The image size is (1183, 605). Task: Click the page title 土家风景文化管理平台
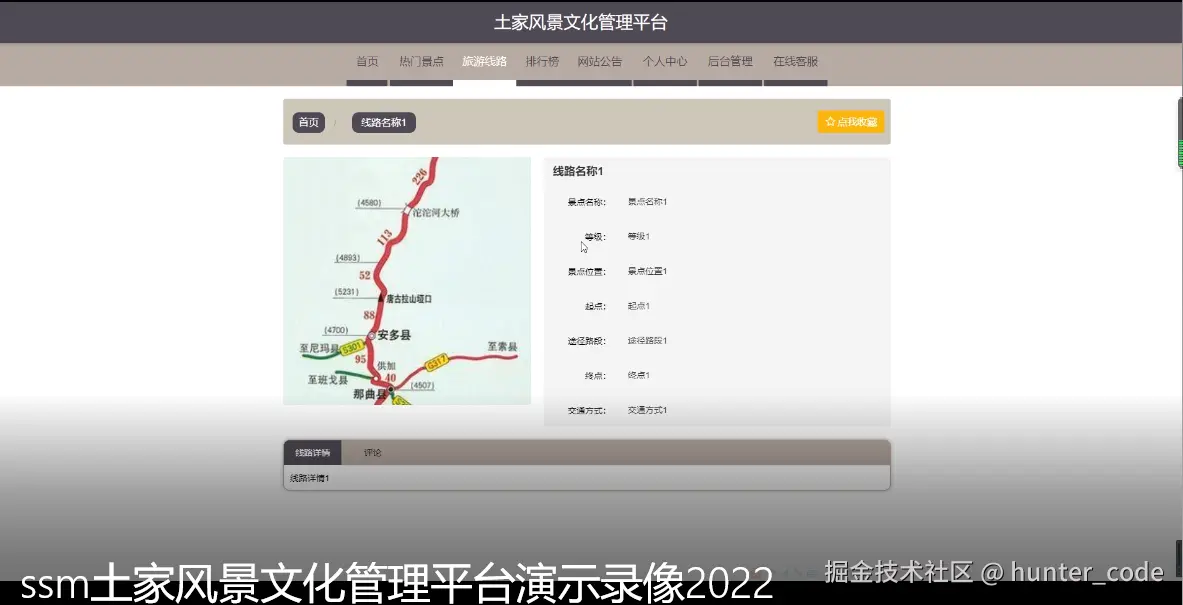[x=580, y=23]
